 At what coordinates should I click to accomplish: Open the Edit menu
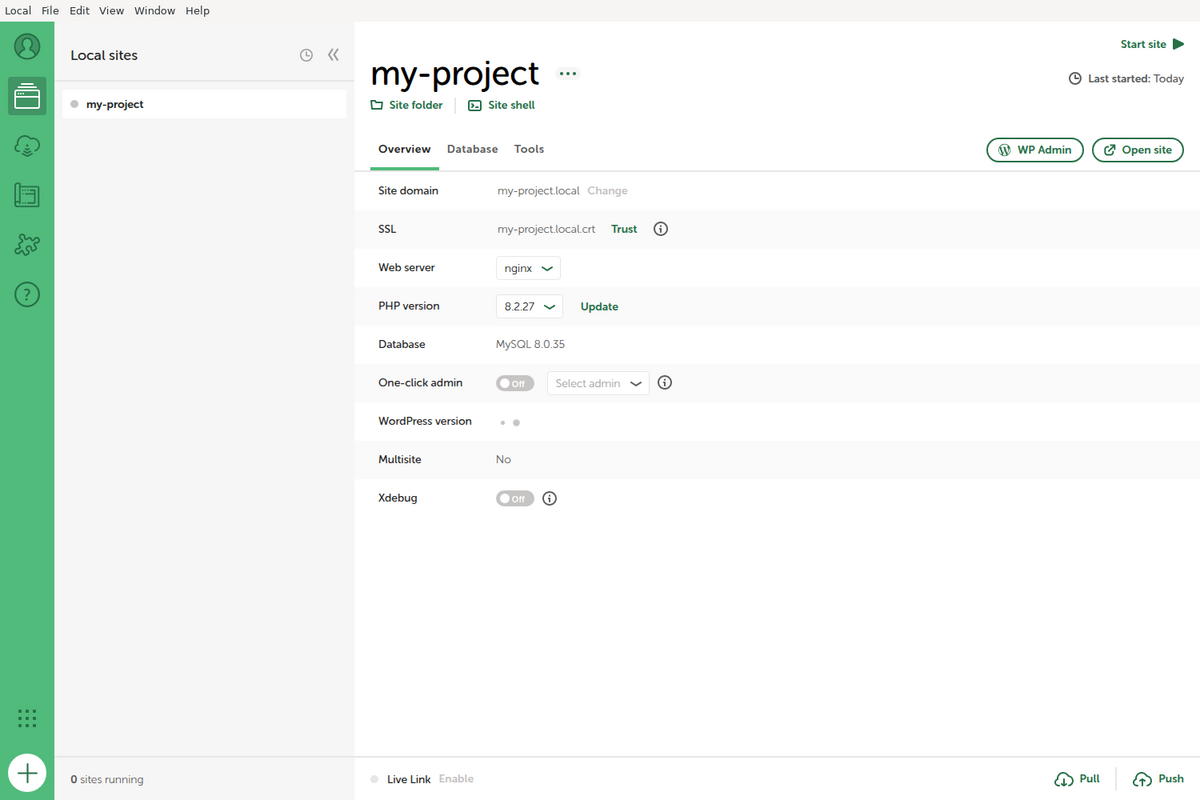click(x=79, y=10)
